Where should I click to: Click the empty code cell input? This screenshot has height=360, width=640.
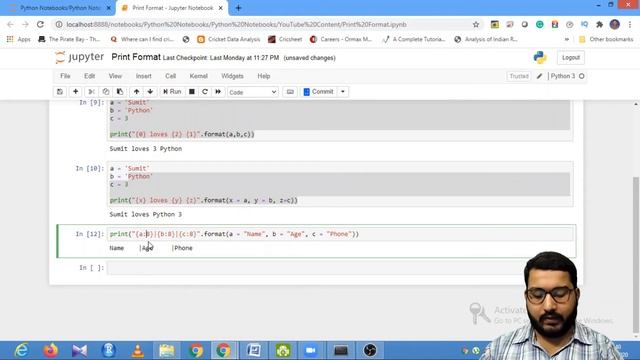point(340,268)
